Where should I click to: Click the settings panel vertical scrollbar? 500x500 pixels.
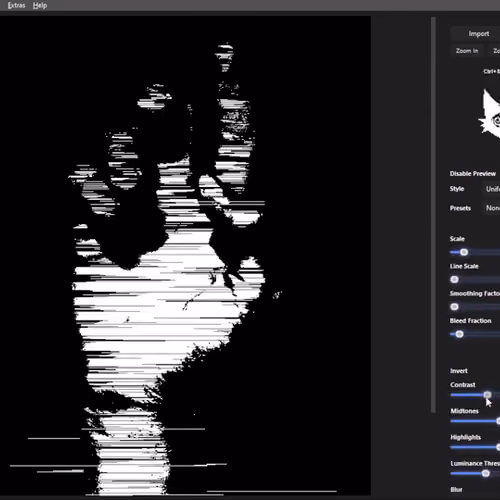[433, 215]
